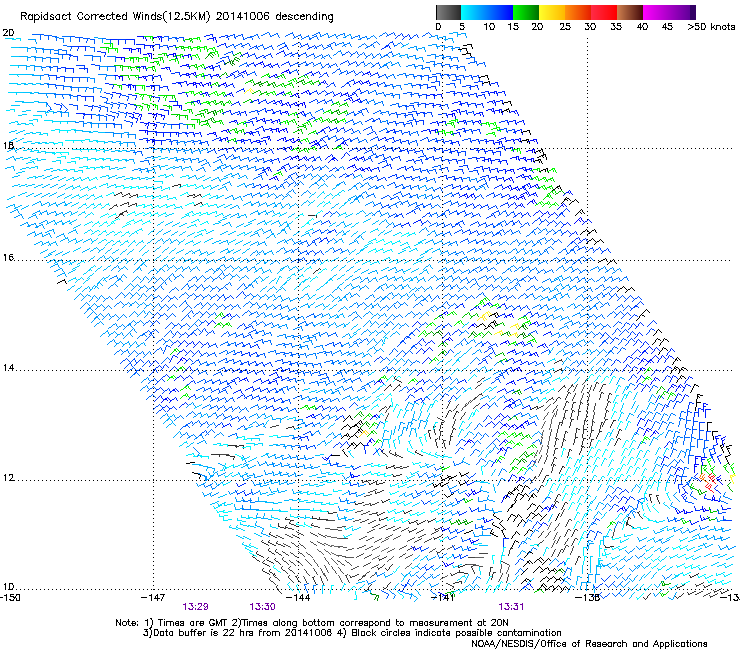Click the green 15-20 knots legend swatch
Screen dimensions: 740x650
(x=526, y=12)
